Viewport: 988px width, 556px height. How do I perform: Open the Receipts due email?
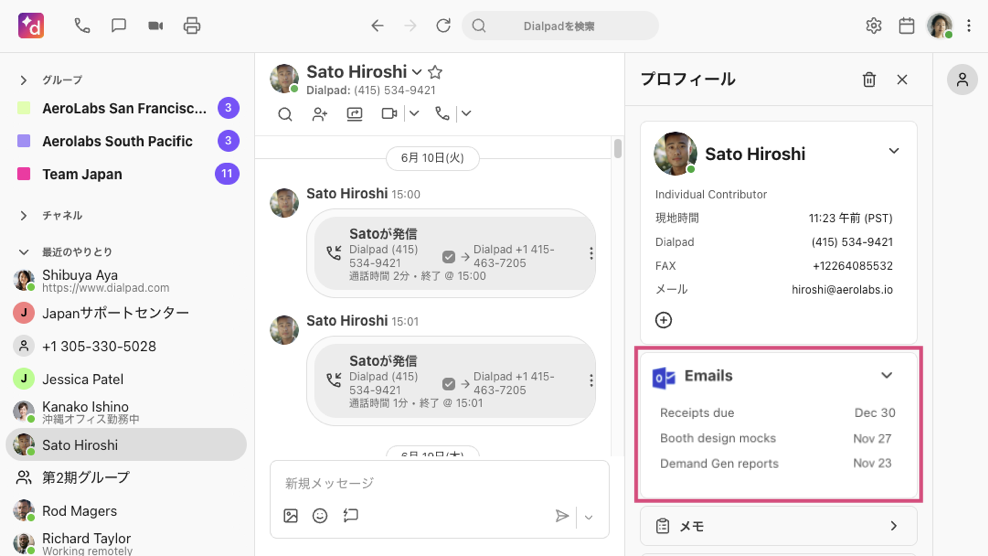point(697,413)
